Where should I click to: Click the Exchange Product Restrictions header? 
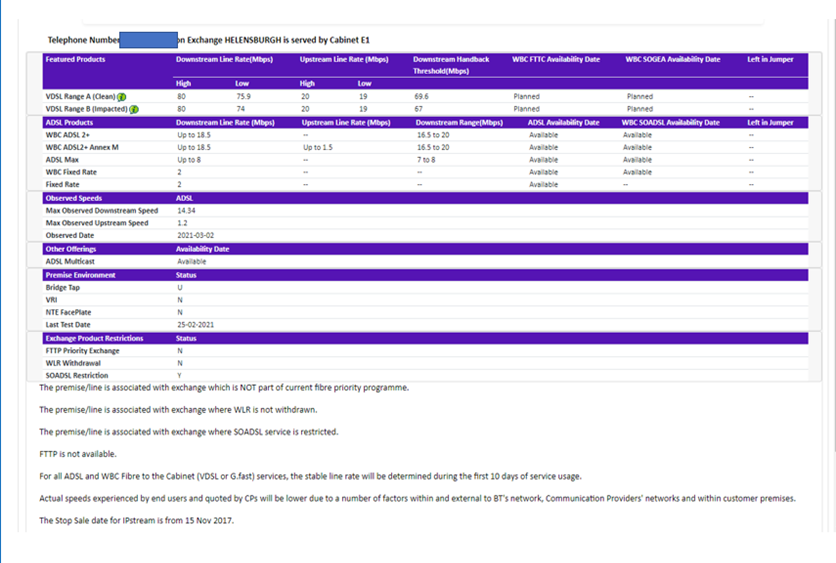(94, 338)
